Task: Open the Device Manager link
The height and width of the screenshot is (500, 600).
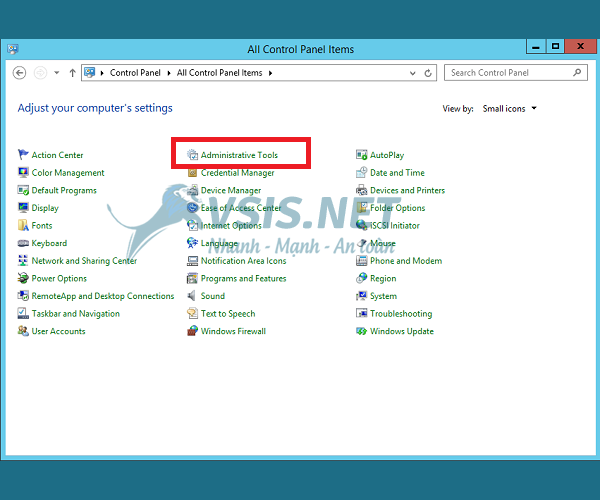Action: (231, 190)
